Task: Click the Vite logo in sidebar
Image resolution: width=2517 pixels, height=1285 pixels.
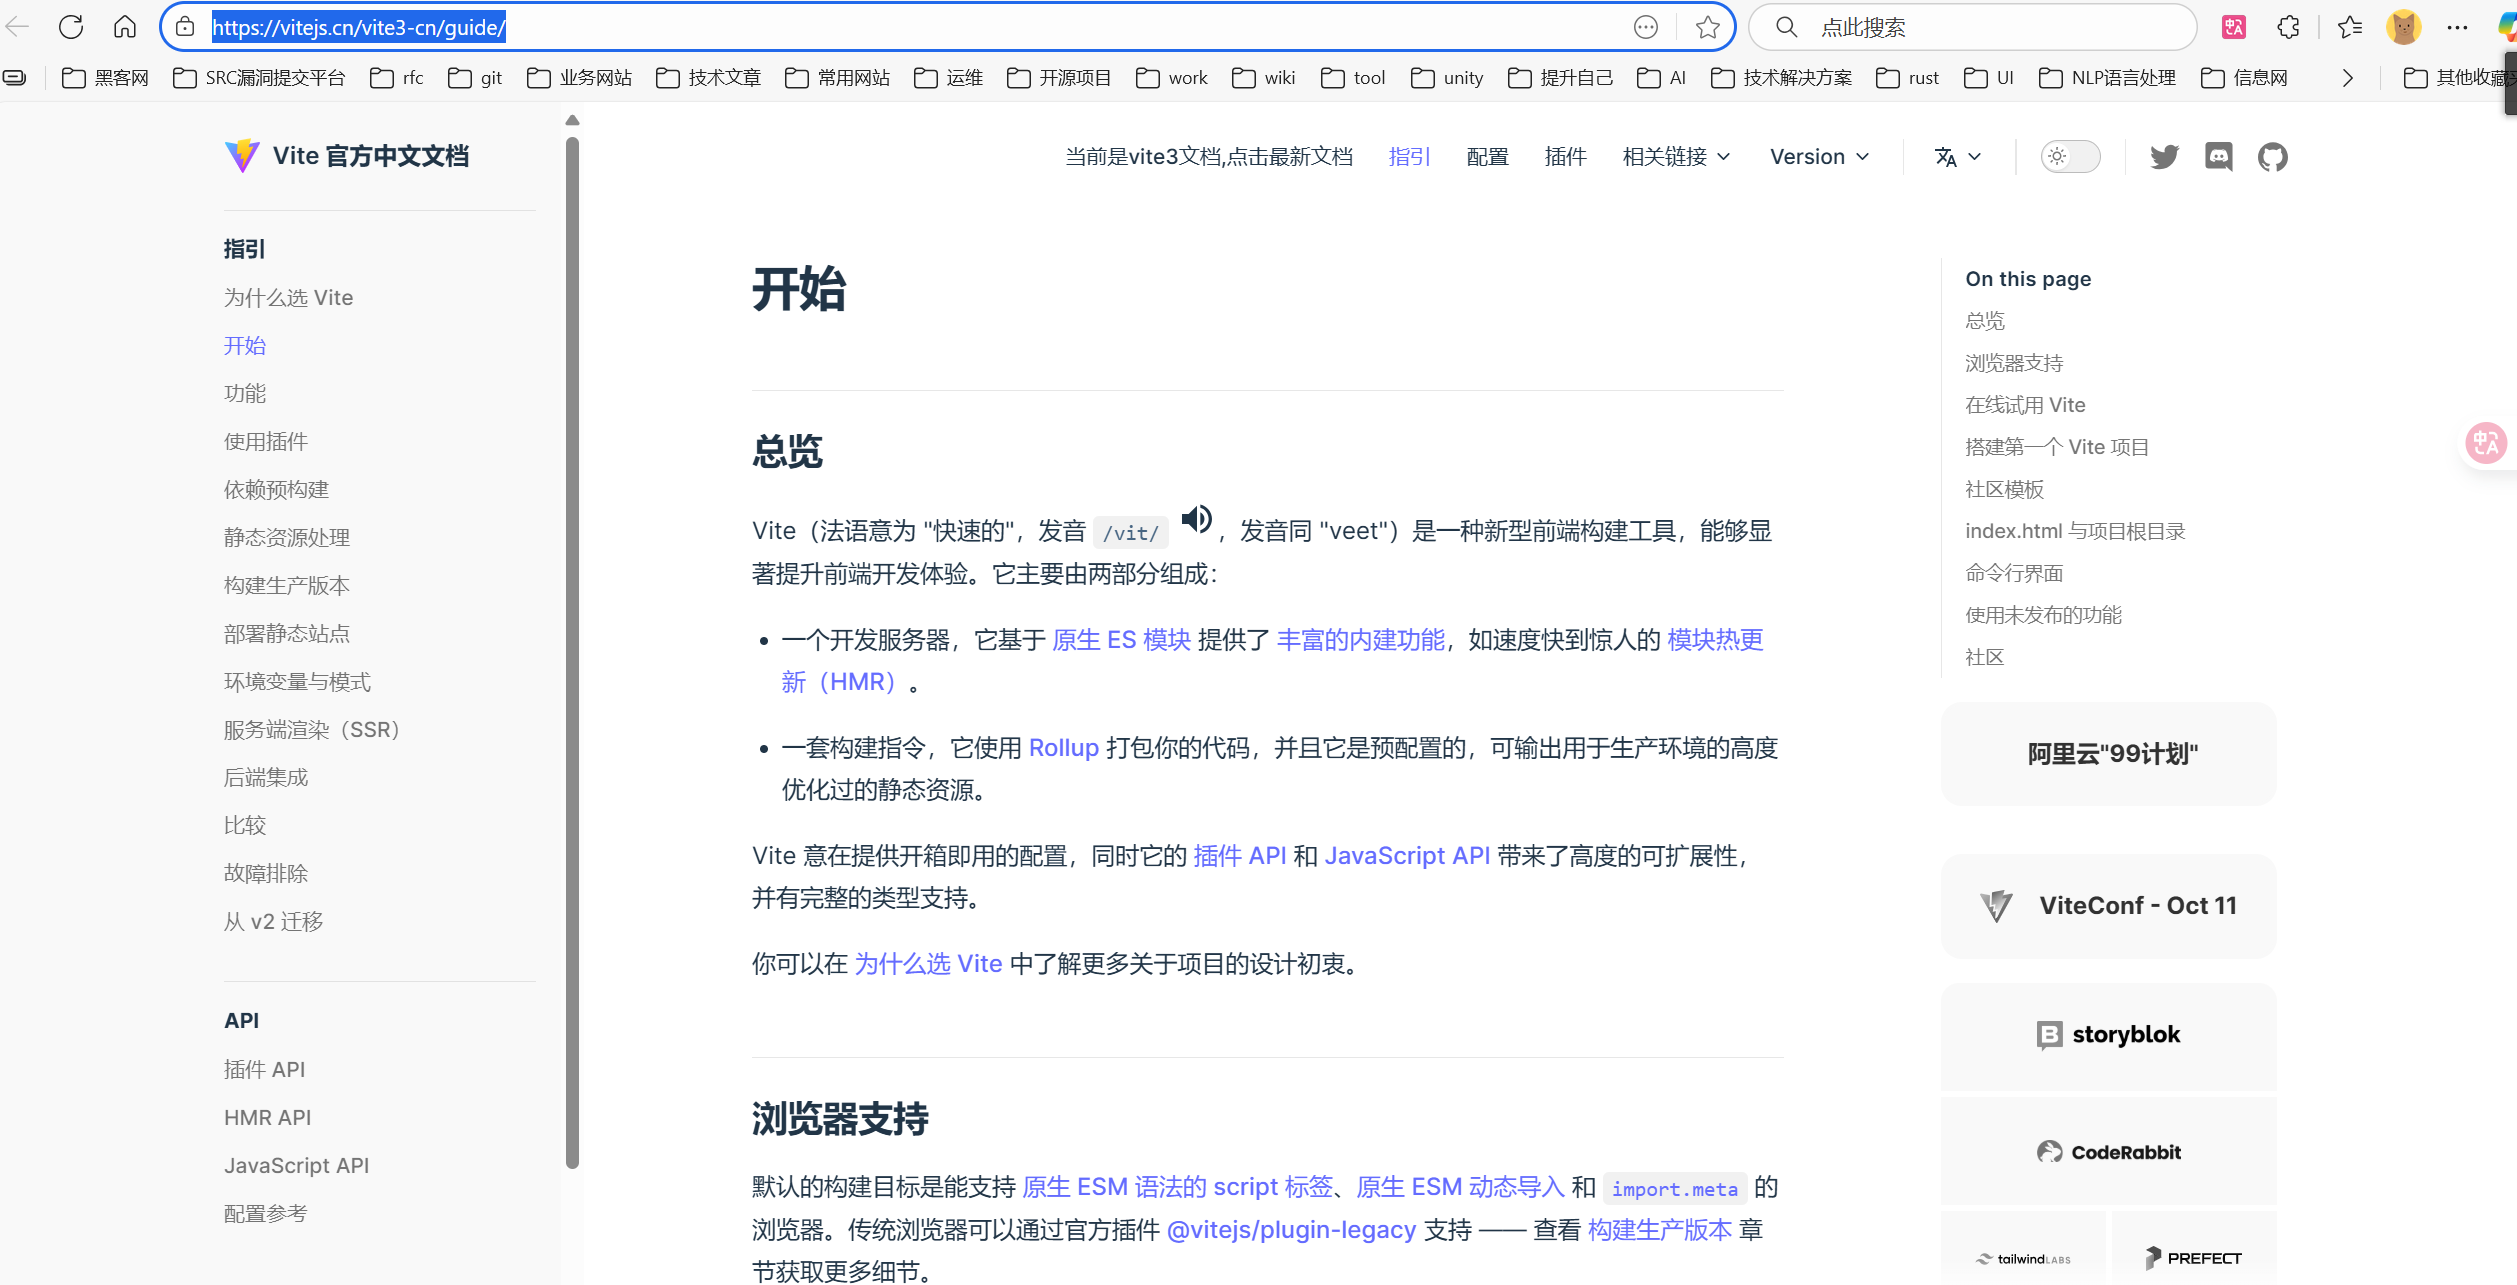Action: [242, 156]
